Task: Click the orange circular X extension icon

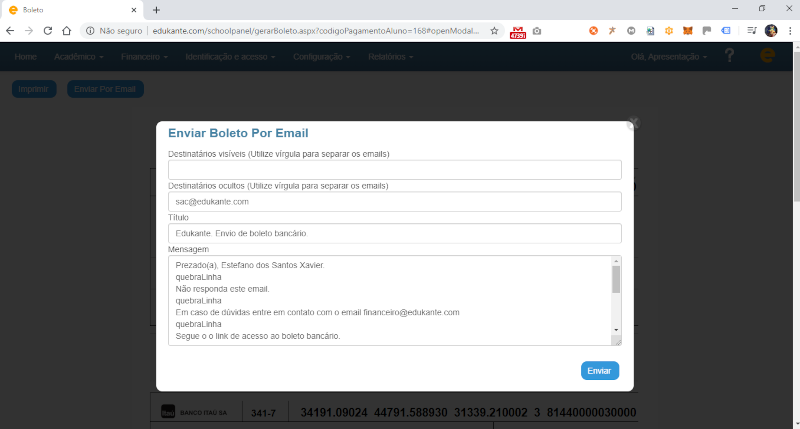Action: (x=593, y=31)
